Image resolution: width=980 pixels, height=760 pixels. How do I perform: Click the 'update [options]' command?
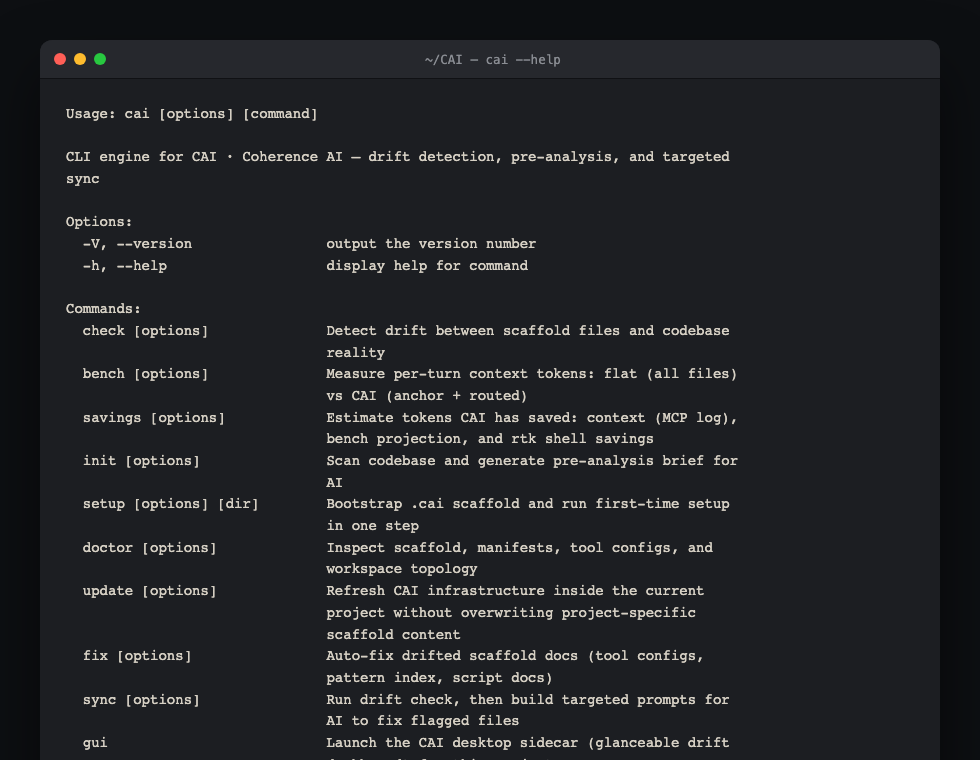pos(150,591)
